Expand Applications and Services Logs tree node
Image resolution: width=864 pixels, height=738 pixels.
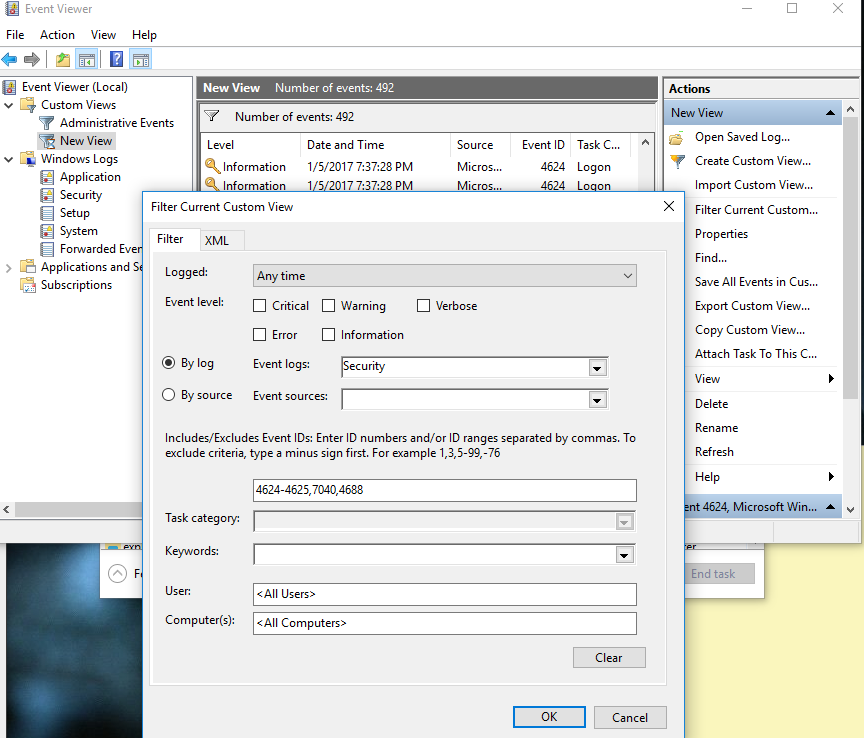pyautogui.click(x=9, y=267)
